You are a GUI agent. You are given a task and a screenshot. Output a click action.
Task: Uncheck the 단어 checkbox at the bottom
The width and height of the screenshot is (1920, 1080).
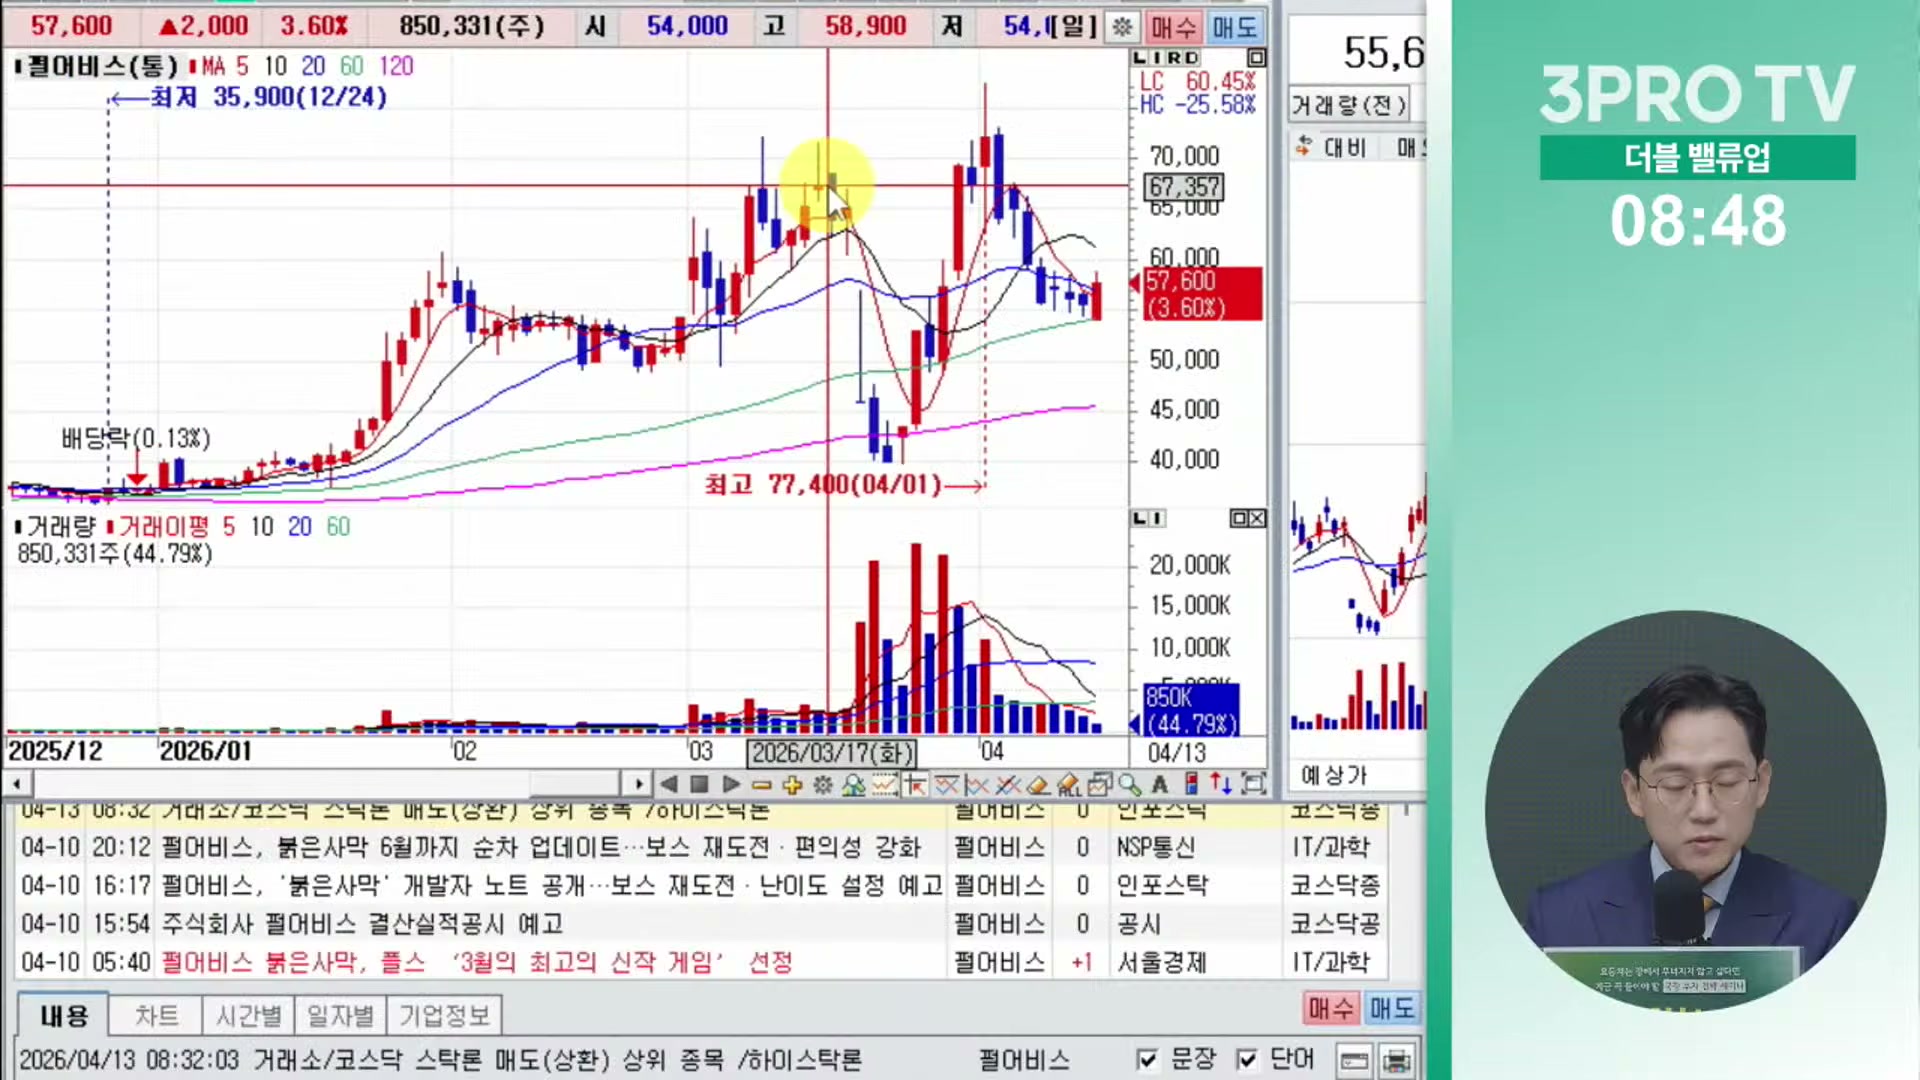click(1245, 1057)
